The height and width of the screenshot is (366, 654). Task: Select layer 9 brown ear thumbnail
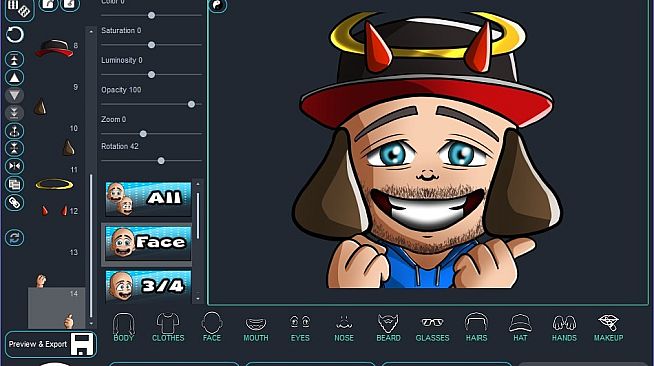(x=40, y=107)
